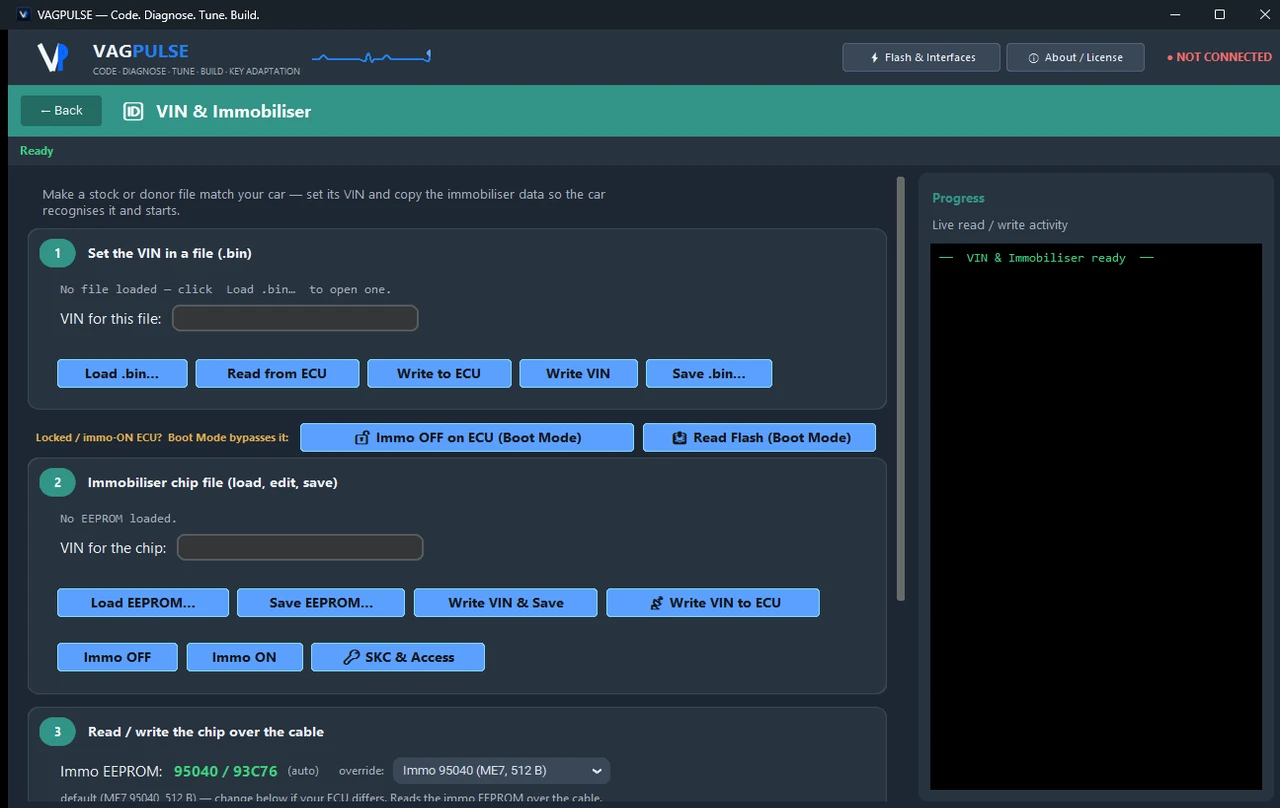The width and height of the screenshot is (1280, 808).
Task: Click the VAGPULSE logo icon
Action: 52,57
